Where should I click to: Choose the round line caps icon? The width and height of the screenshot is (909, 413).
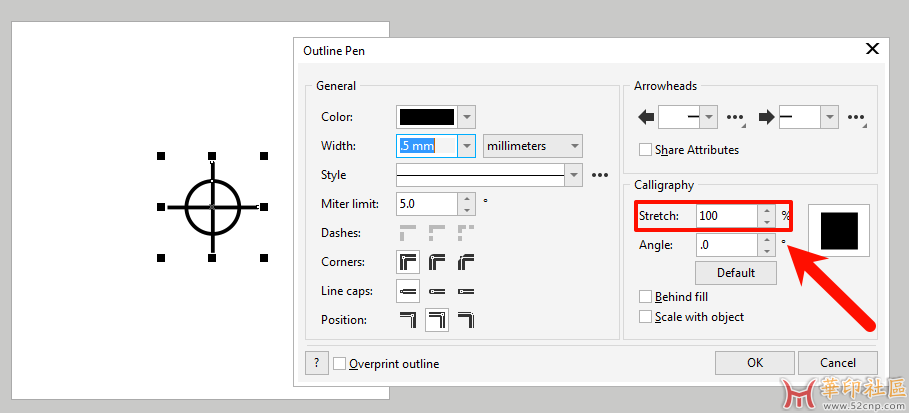pos(437,291)
